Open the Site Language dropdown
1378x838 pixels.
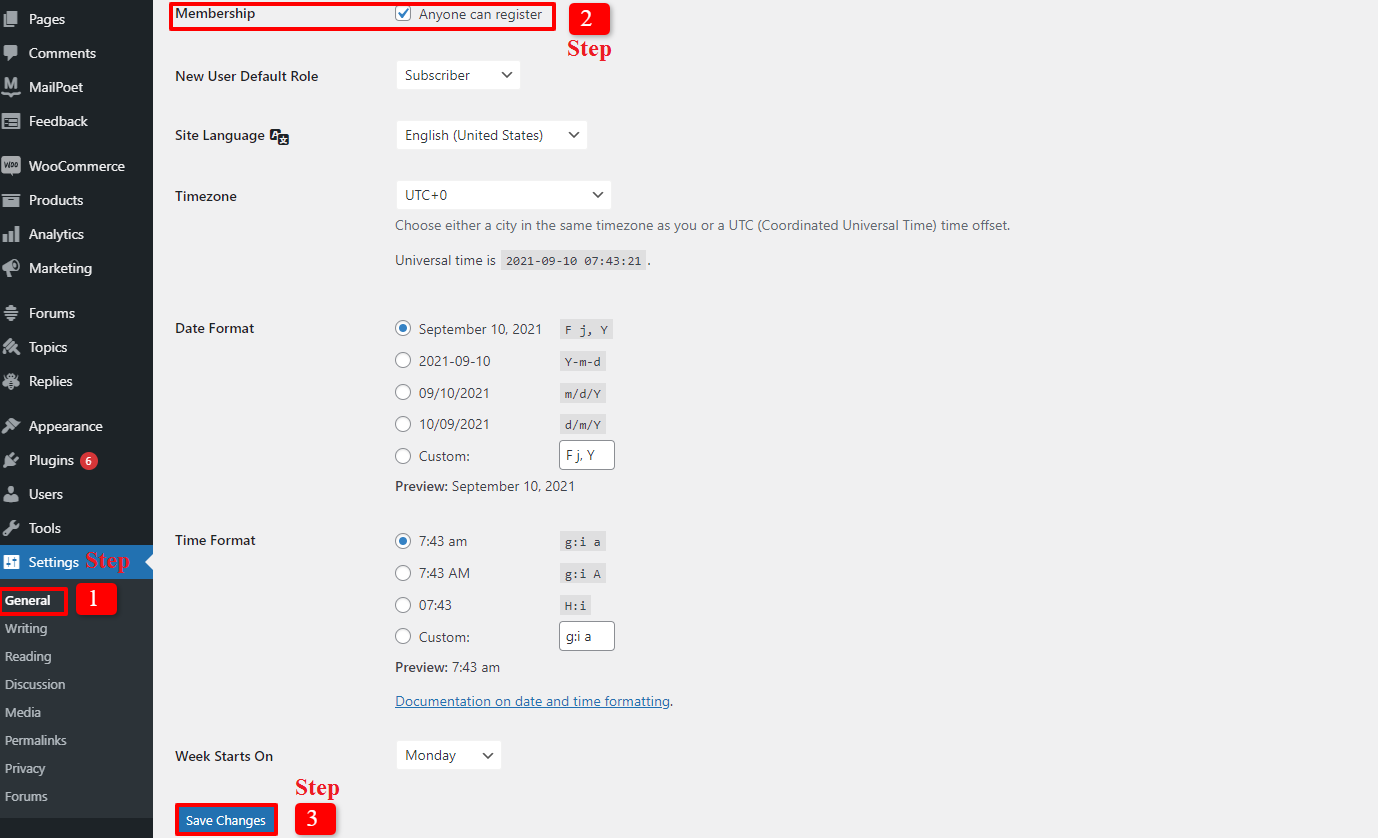tap(491, 135)
